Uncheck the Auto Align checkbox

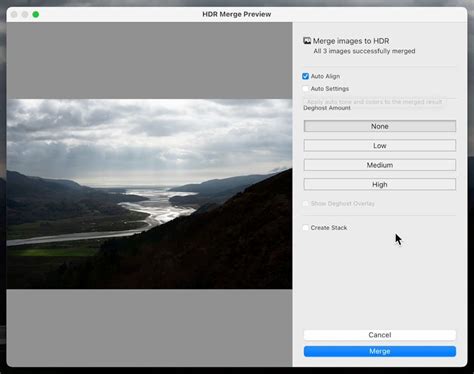point(305,76)
